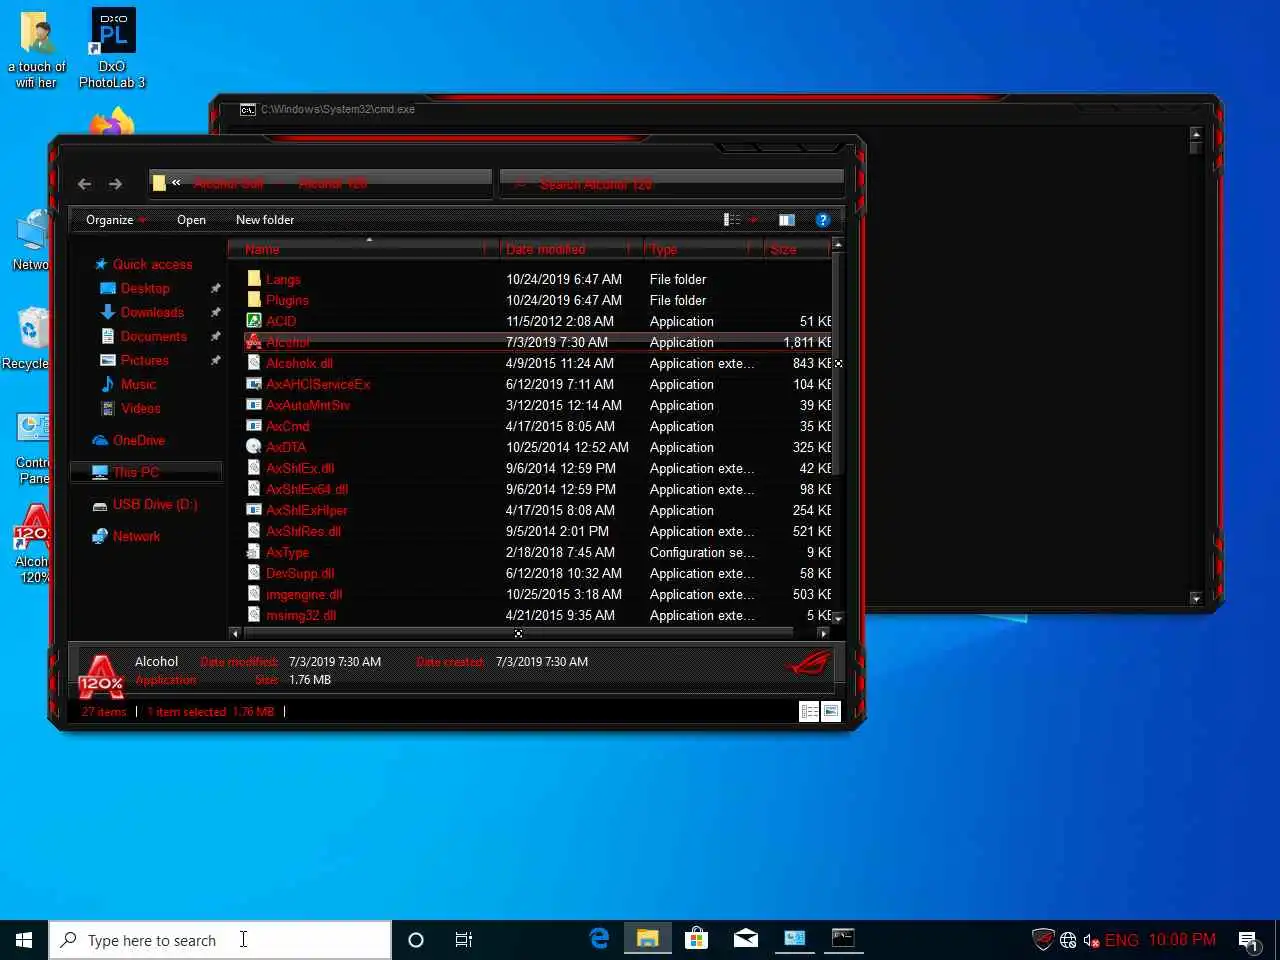Image resolution: width=1280 pixels, height=960 pixels.
Task: Select the Alcohol application file icon
Action: click(254, 342)
